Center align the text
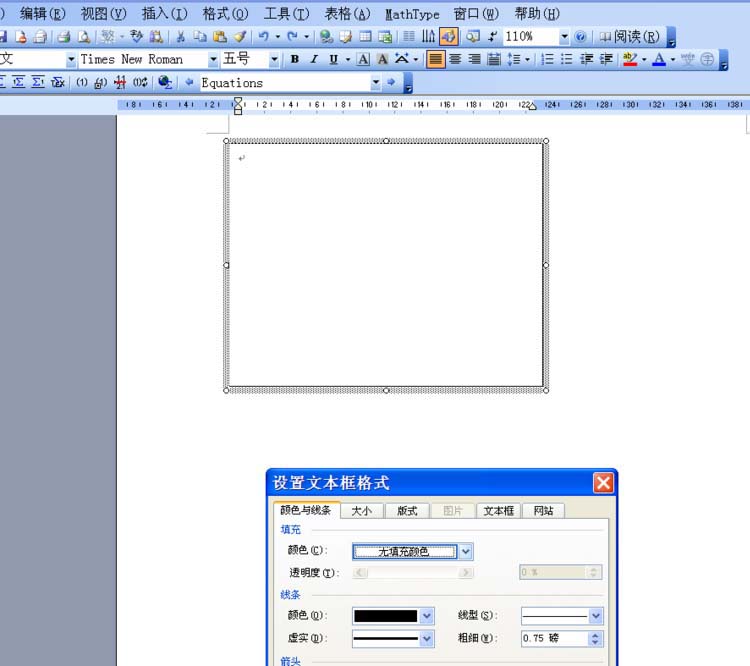The height and width of the screenshot is (666, 750). coord(455,59)
